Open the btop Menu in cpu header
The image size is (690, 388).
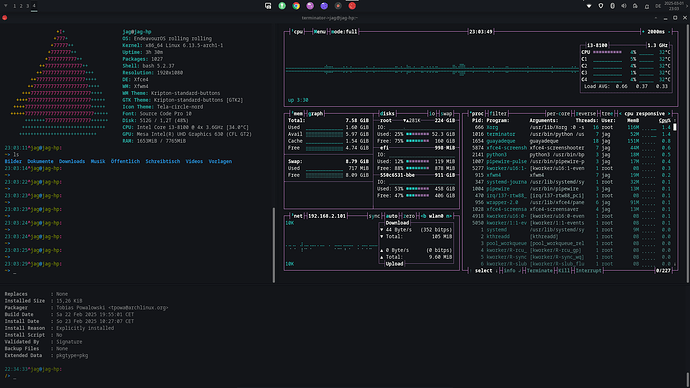(x=319, y=32)
